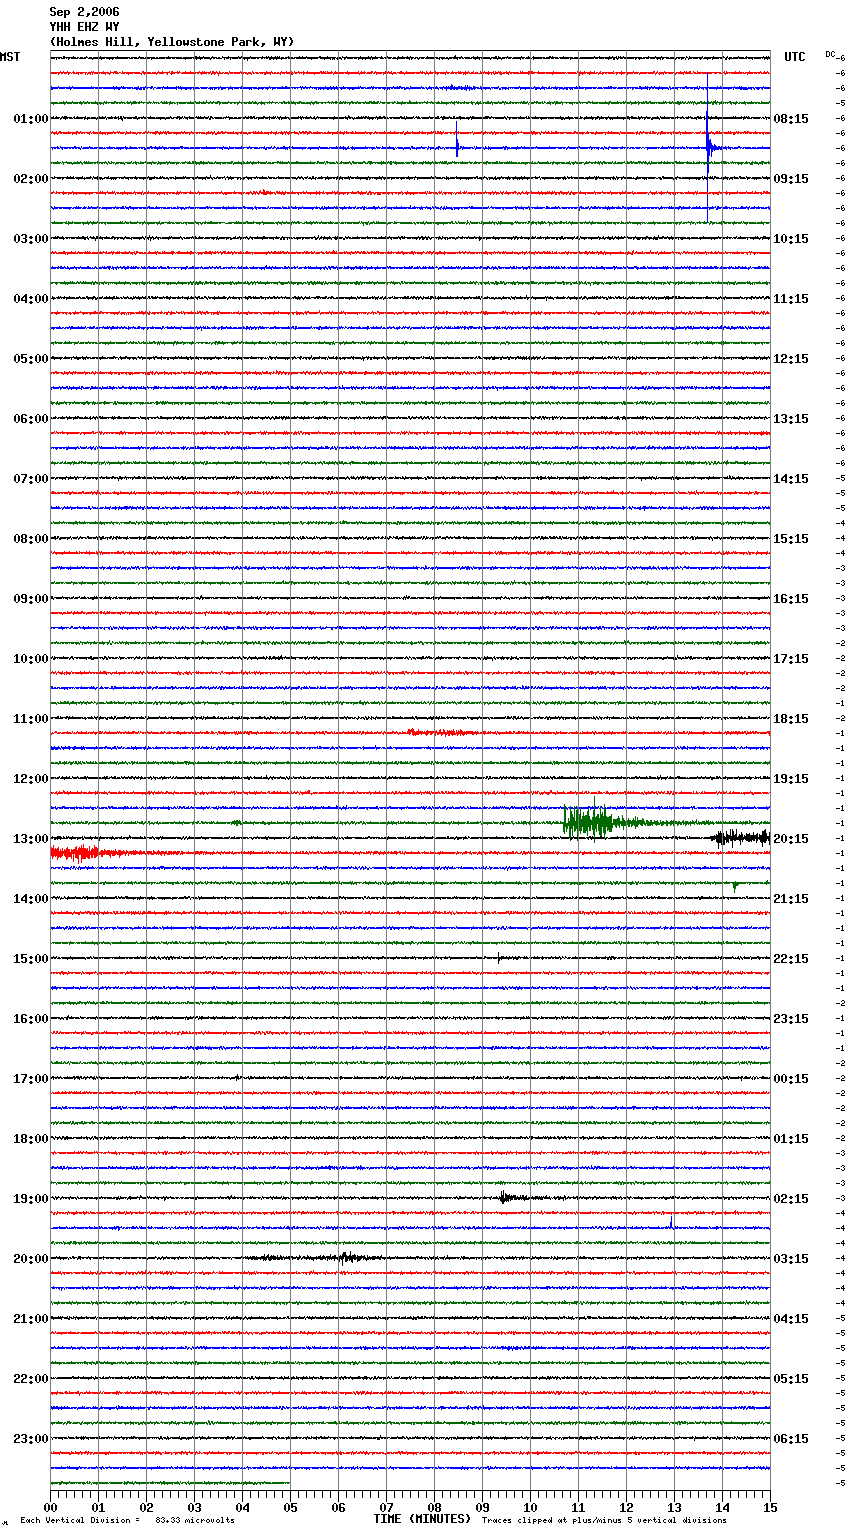Screen dimensions: 850x1534
Task: Click the 'DC' column header
Action: click(x=830, y=54)
